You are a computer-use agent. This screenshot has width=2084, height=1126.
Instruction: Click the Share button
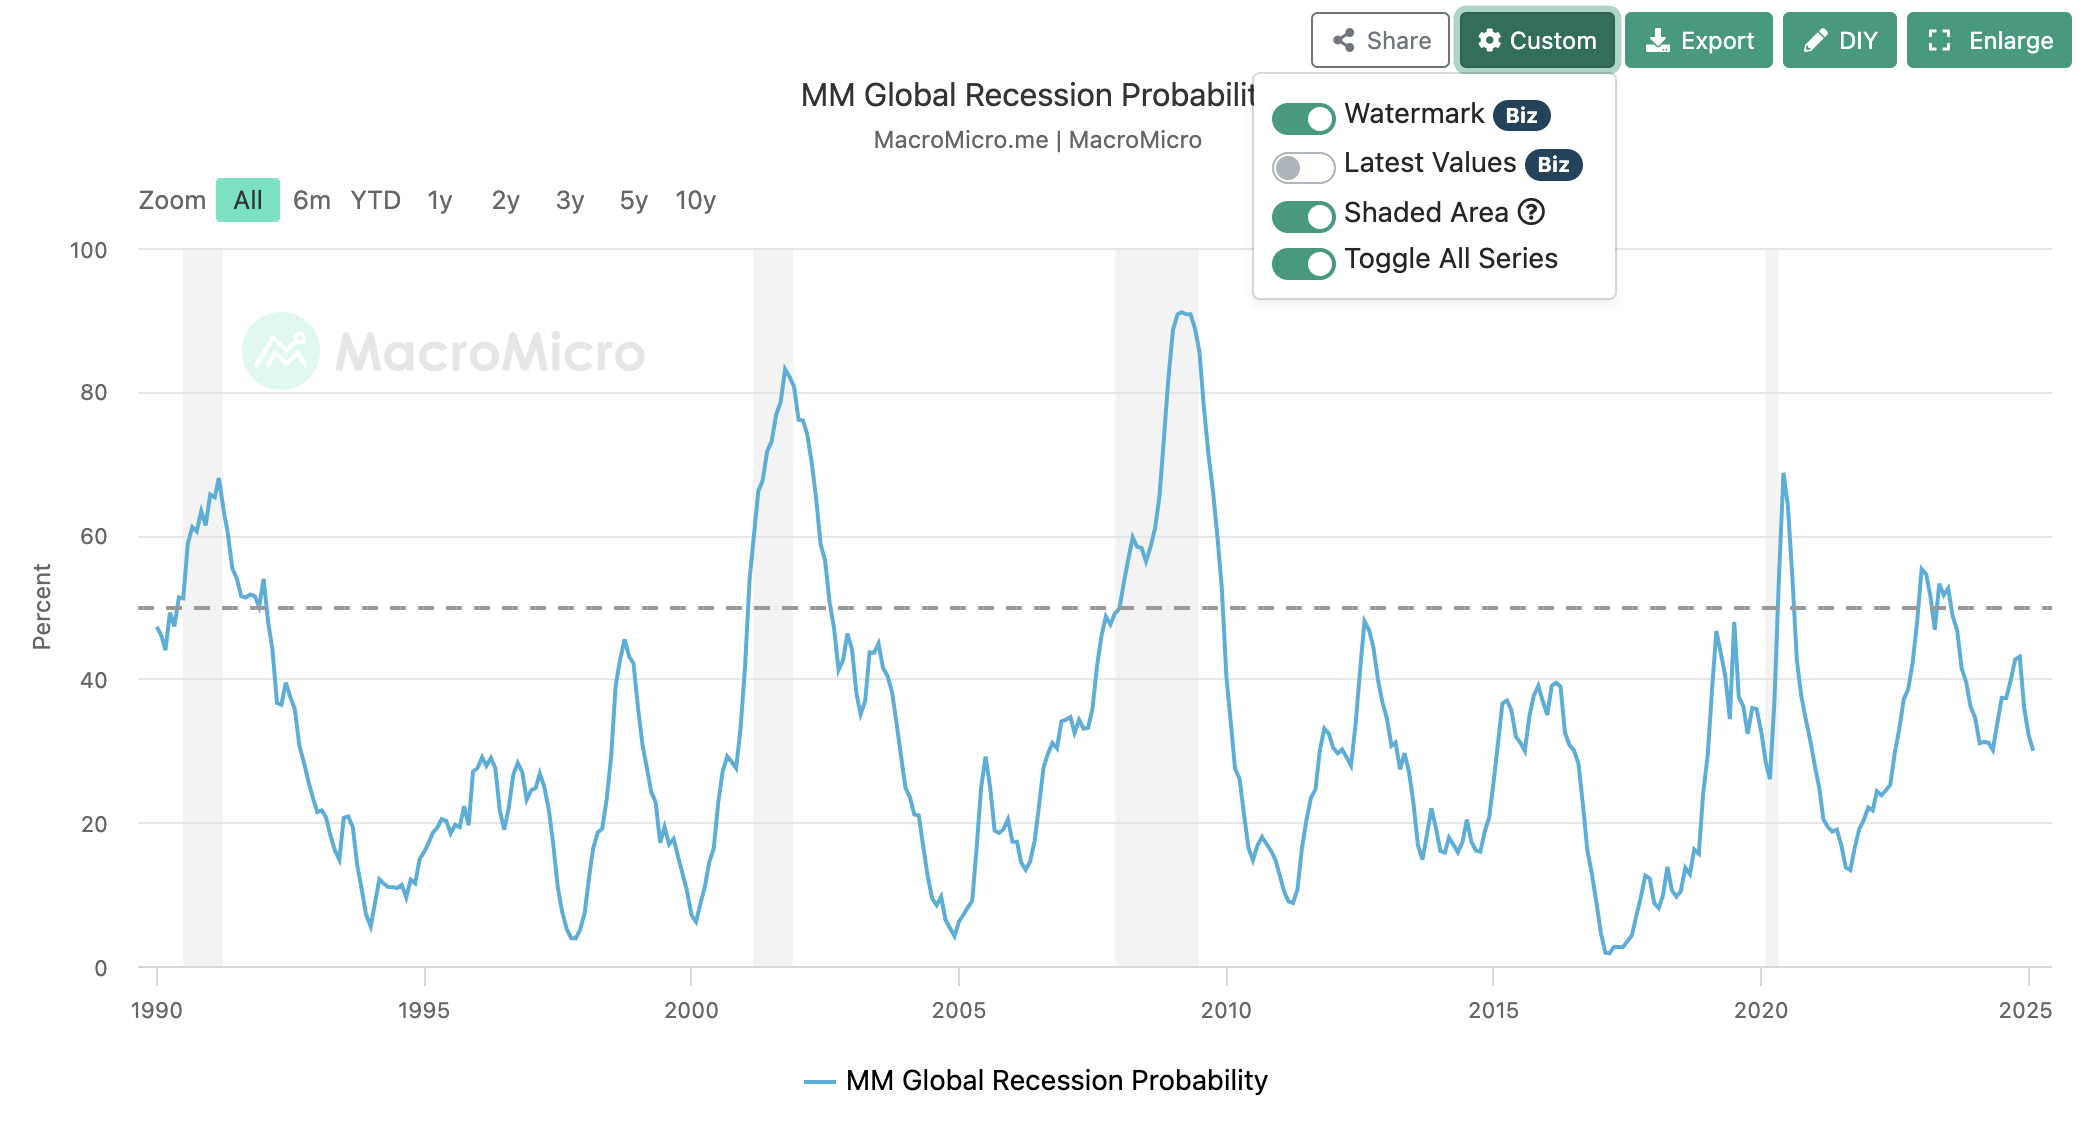click(1380, 40)
